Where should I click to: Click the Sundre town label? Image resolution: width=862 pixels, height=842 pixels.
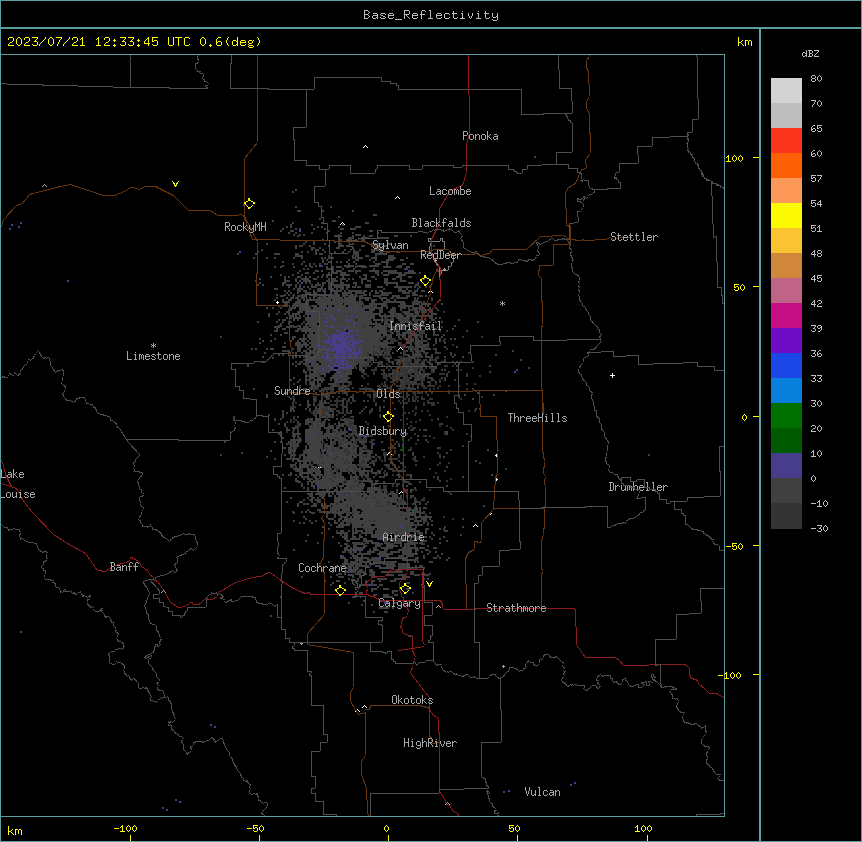pyautogui.click(x=292, y=391)
